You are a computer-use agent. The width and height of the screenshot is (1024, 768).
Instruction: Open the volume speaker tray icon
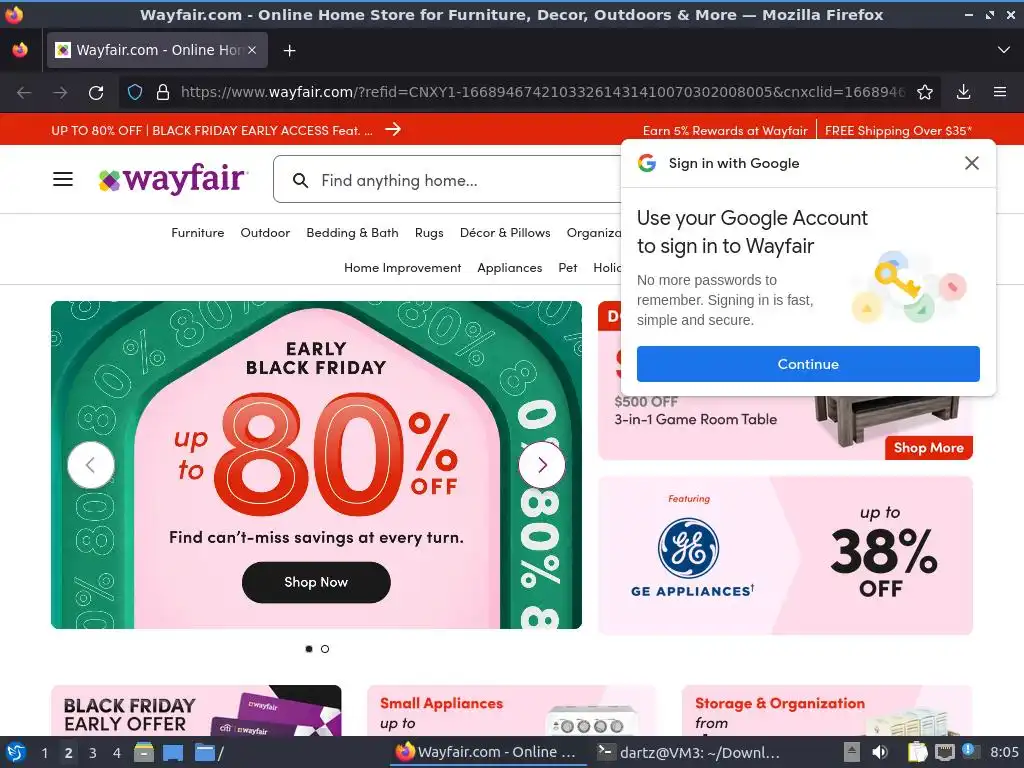(880, 752)
